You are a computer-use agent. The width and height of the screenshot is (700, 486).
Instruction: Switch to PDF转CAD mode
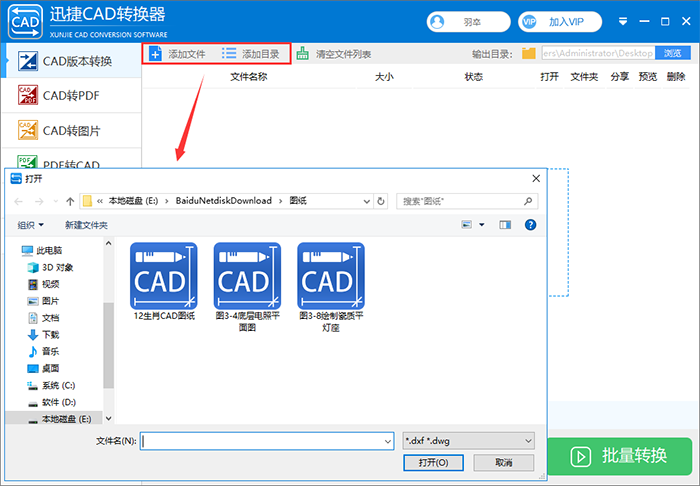(71, 160)
